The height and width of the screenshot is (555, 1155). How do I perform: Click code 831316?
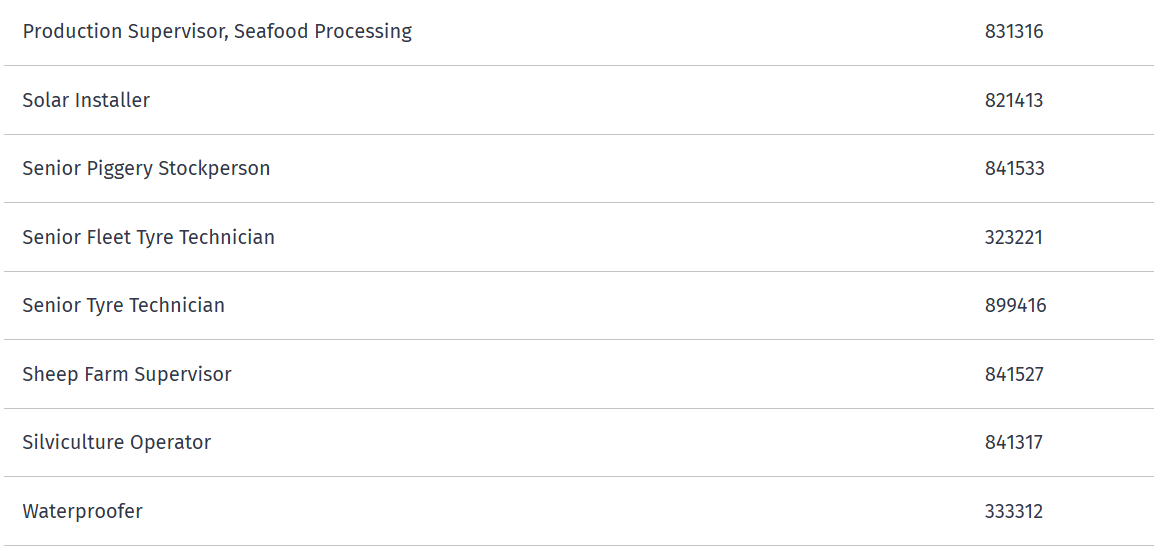(1014, 32)
